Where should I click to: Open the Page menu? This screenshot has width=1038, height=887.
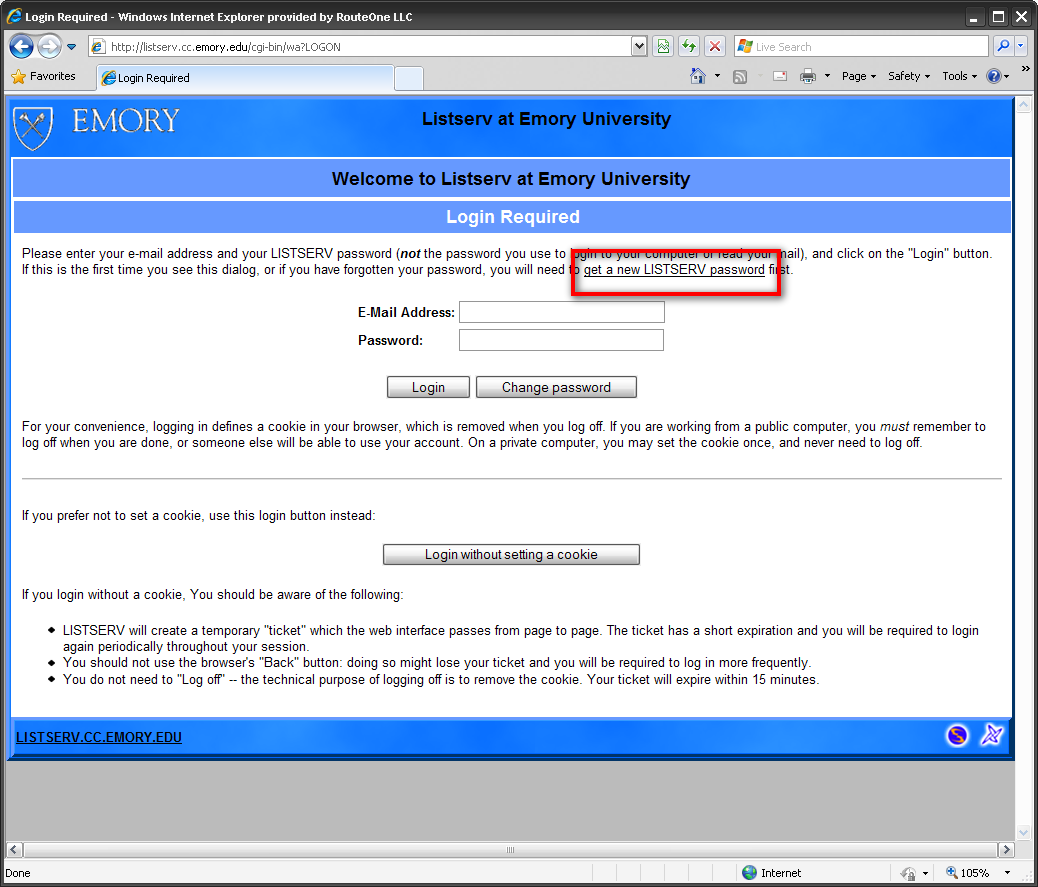point(859,76)
